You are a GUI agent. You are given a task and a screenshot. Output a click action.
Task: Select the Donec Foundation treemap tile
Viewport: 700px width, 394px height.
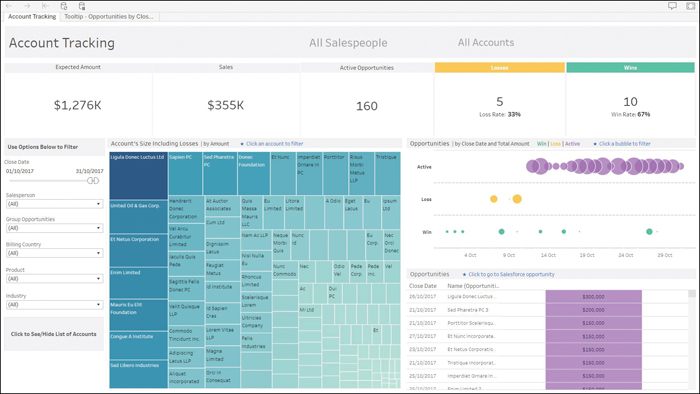(x=254, y=174)
